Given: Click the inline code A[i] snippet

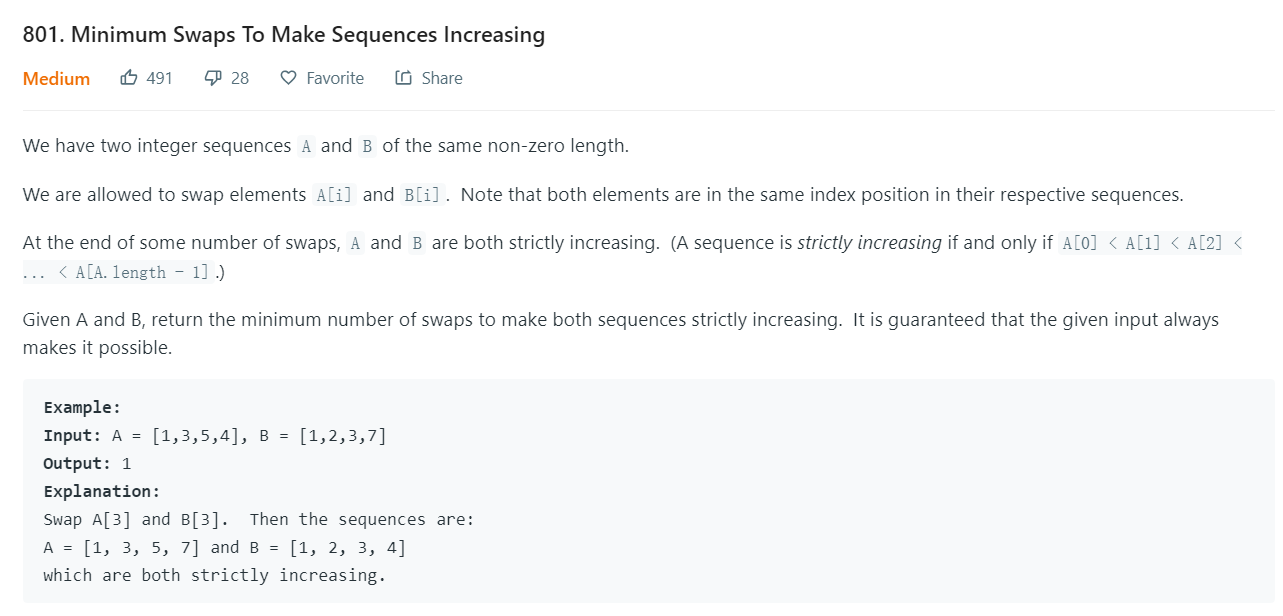Looking at the screenshot, I should [334, 195].
